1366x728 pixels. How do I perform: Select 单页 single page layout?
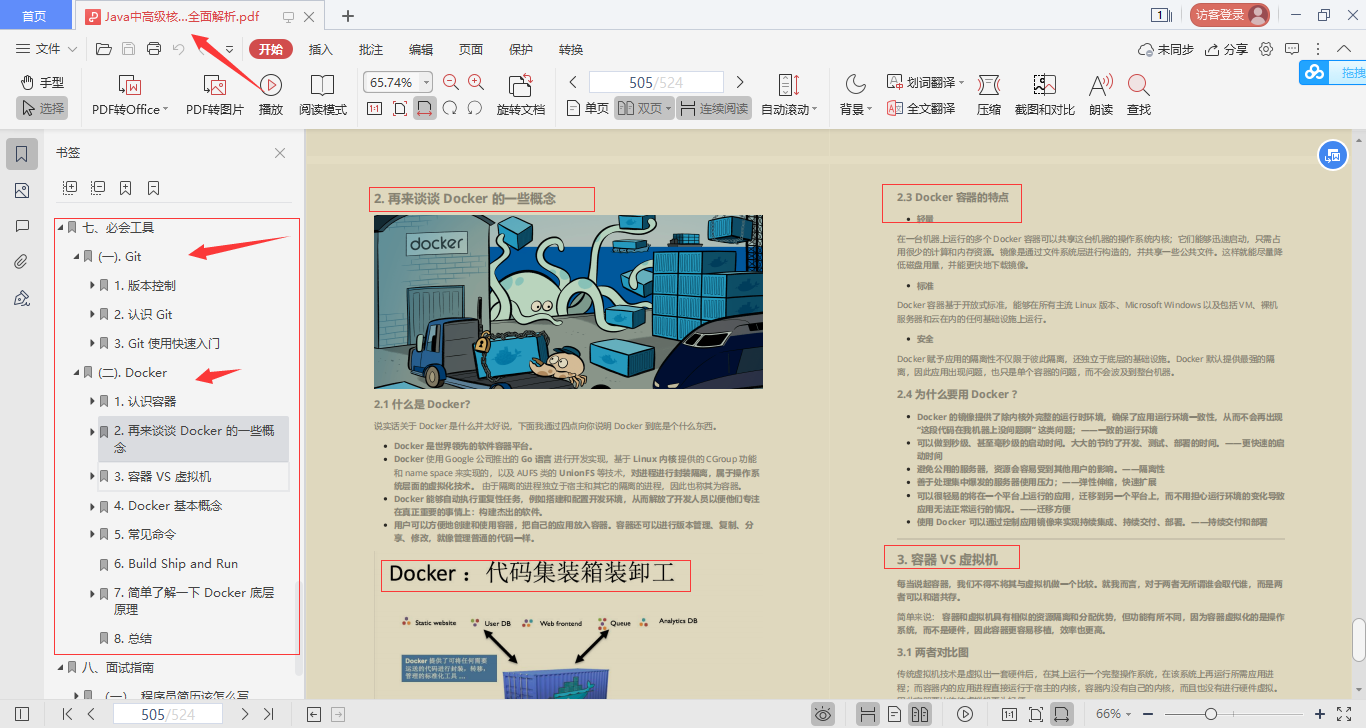point(588,108)
